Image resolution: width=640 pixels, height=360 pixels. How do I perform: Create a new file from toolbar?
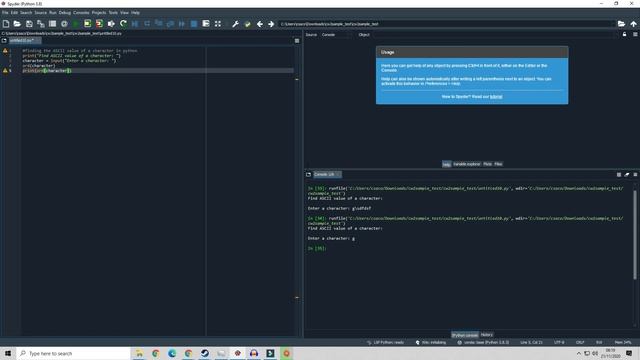coord(6,24)
